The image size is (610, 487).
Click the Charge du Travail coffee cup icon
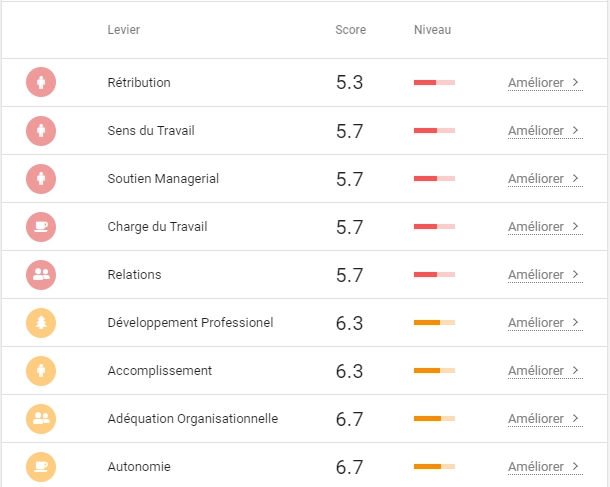(x=41, y=227)
